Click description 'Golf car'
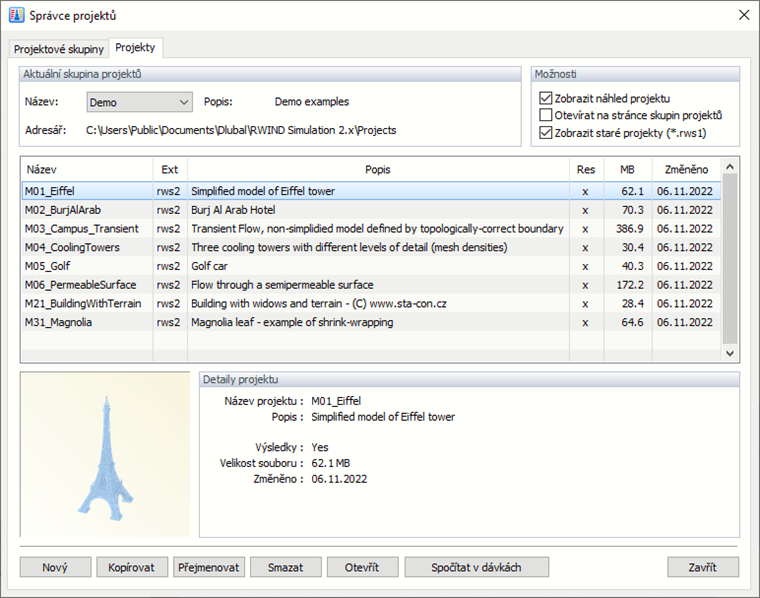Screen dimensions: 760x598 (209, 266)
